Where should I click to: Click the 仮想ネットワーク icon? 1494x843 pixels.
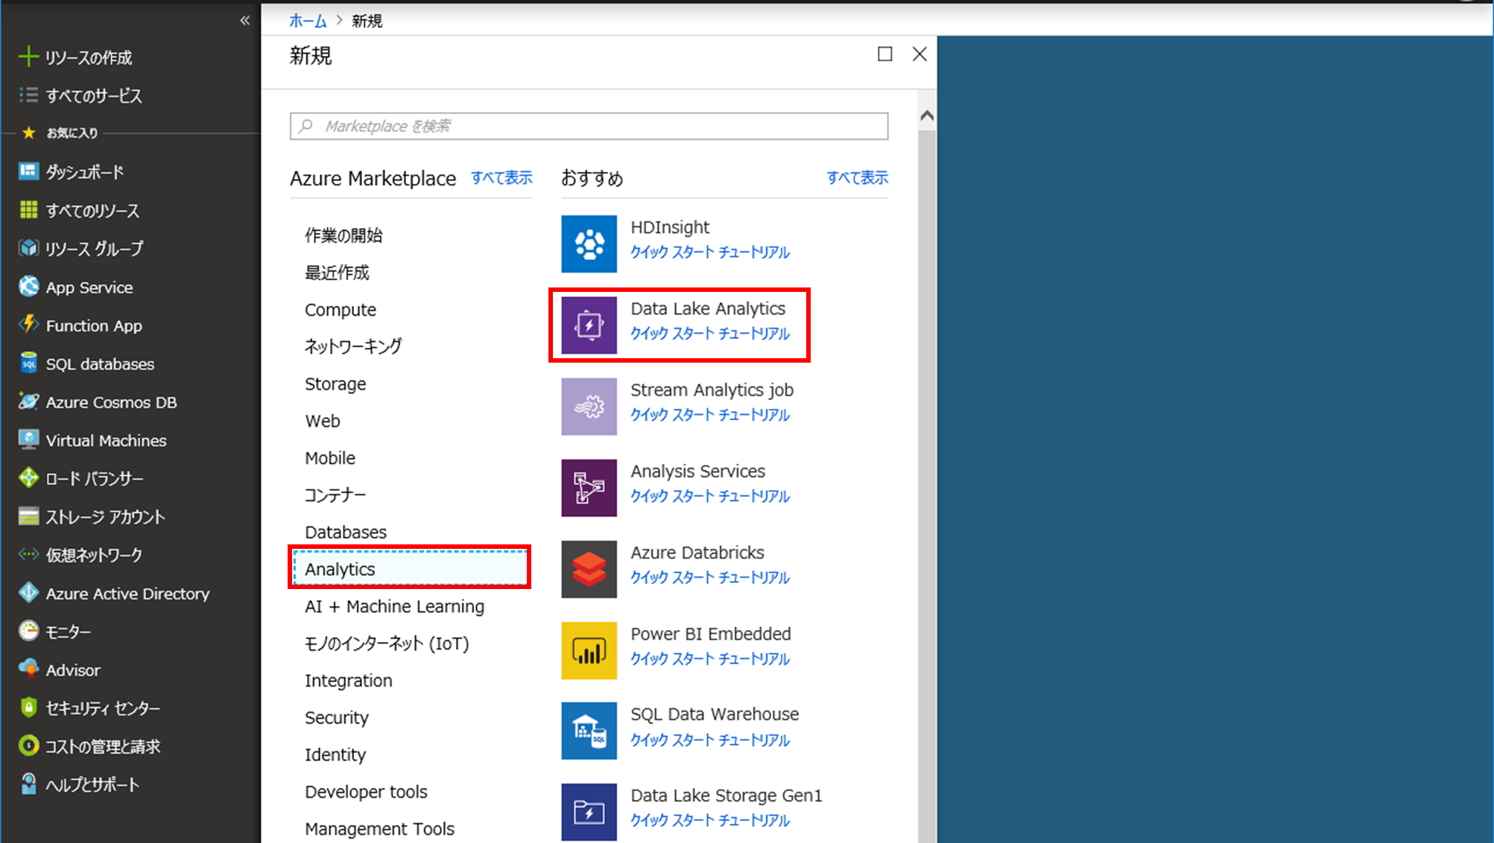click(x=28, y=554)
